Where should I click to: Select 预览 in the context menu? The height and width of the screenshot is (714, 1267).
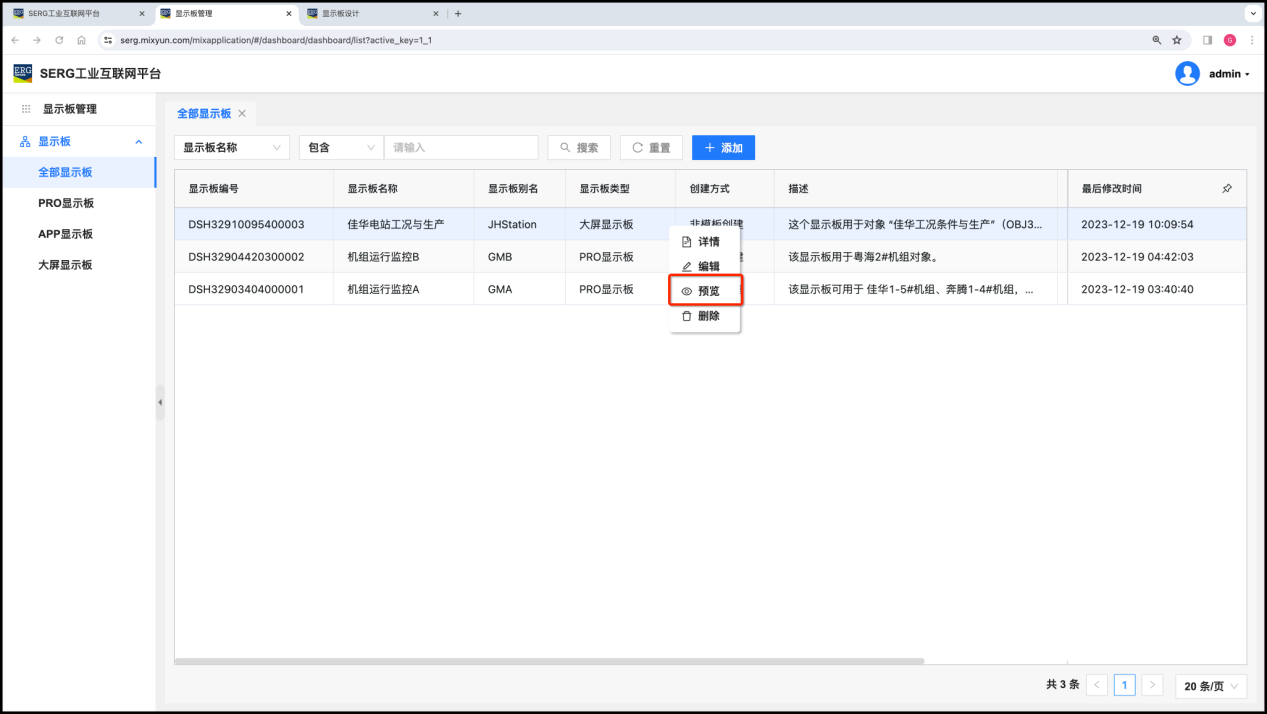[706, 291]
